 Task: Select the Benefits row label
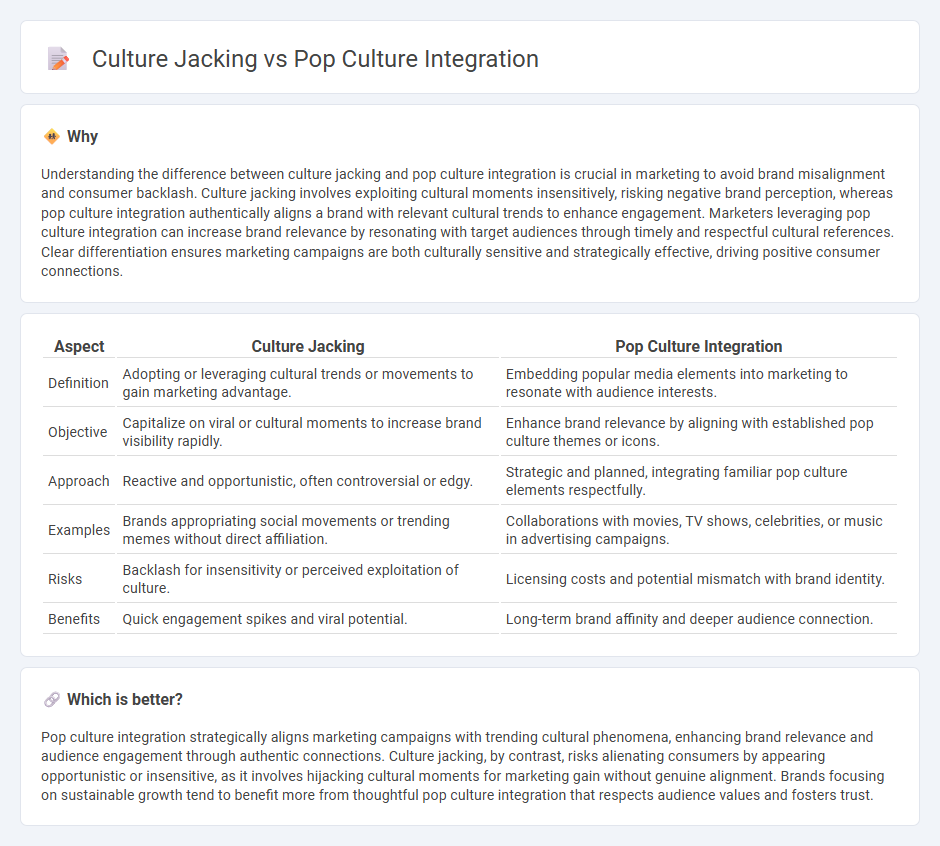[x=74, y=619]
